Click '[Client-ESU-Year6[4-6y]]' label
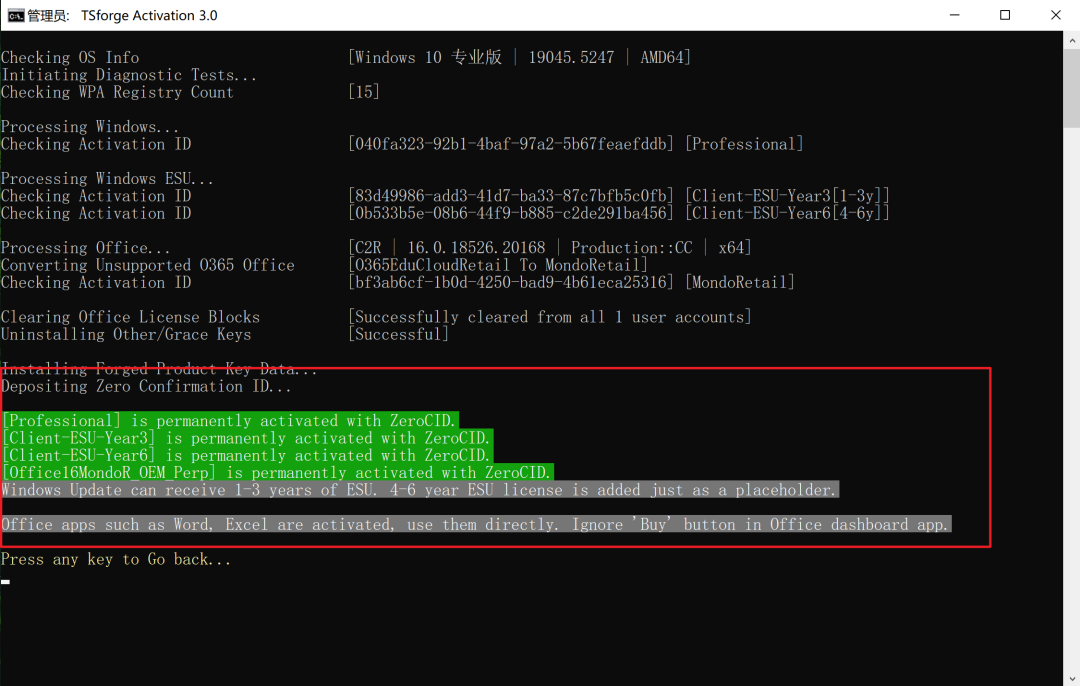This screenshot has width=1080, height=686. (x=787, y=214)
